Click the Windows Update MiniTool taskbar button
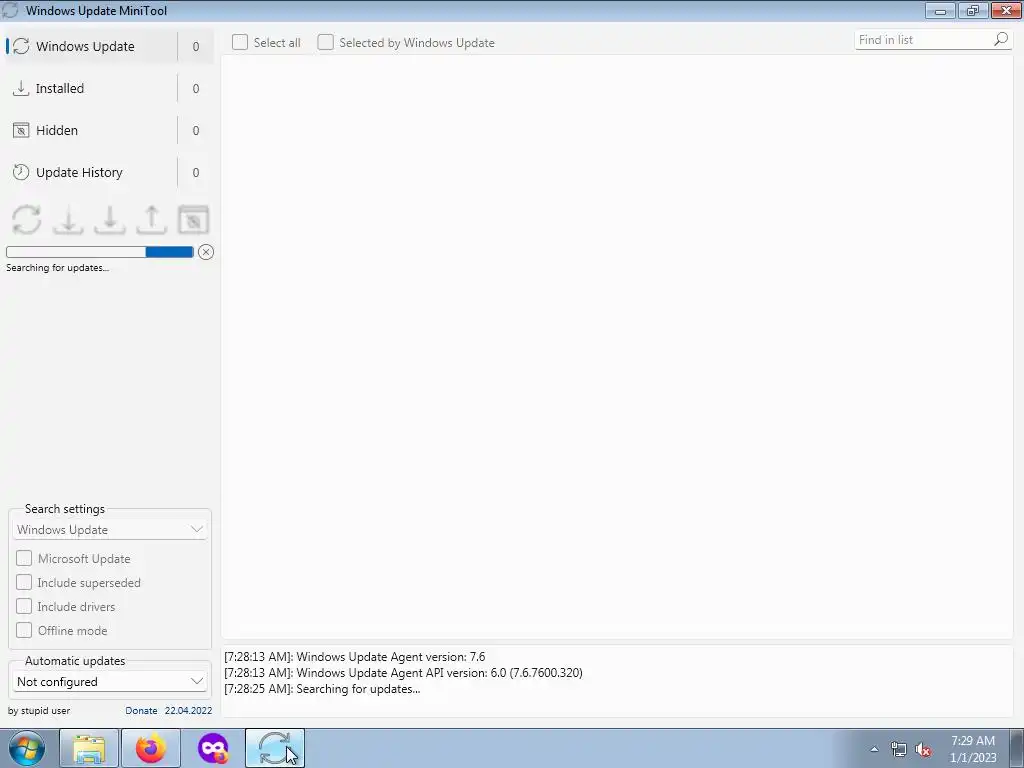Viewport: 1024px width, 768px height. coord(275,748)
